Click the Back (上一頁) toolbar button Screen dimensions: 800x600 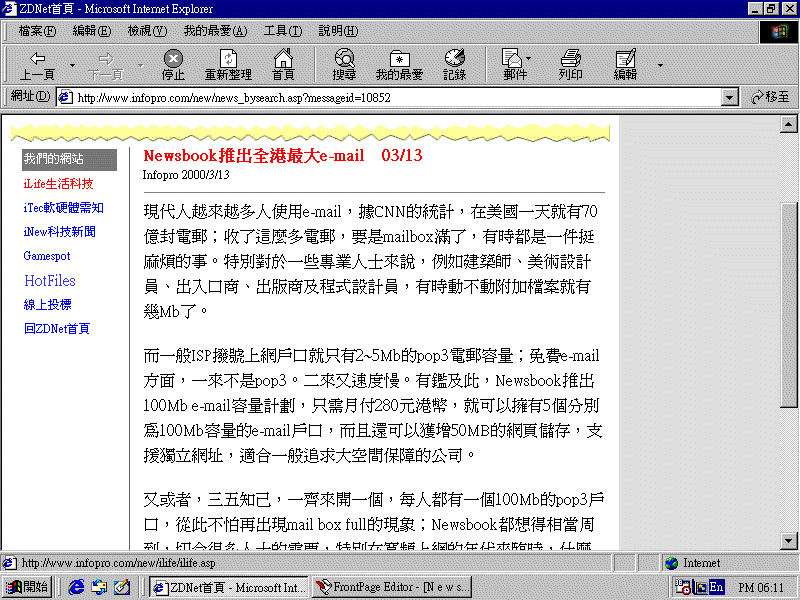37,64
